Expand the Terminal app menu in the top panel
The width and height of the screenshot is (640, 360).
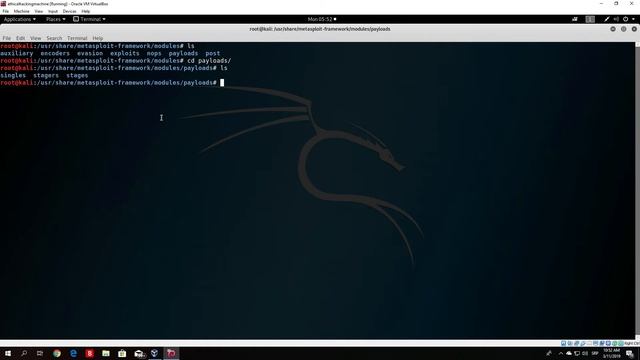tap(89, 19)
